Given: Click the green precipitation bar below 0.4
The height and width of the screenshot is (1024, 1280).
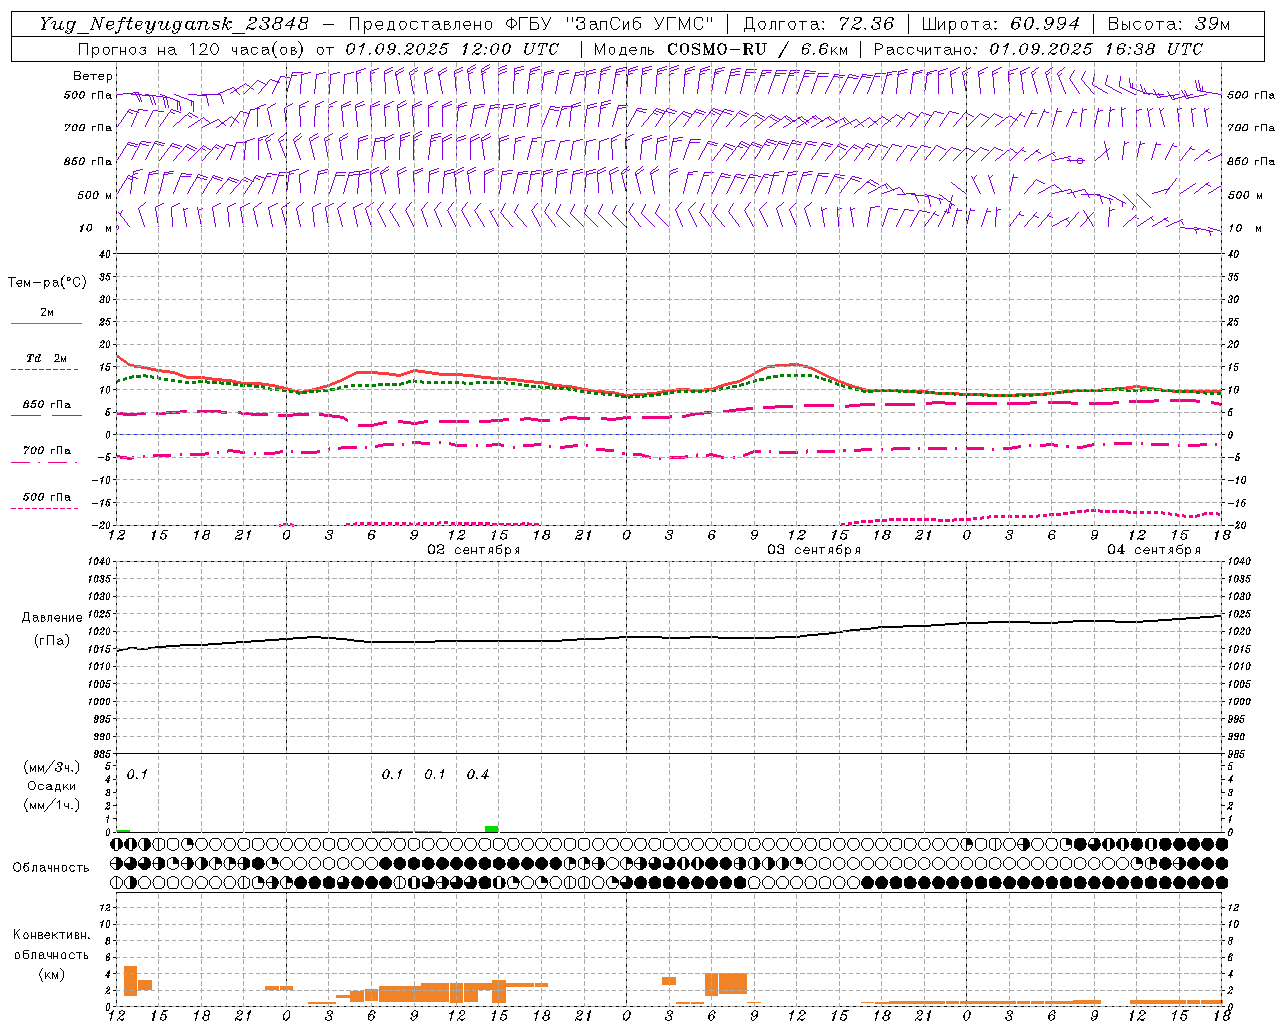Looking at the screenshot, I should coord(491,829).
